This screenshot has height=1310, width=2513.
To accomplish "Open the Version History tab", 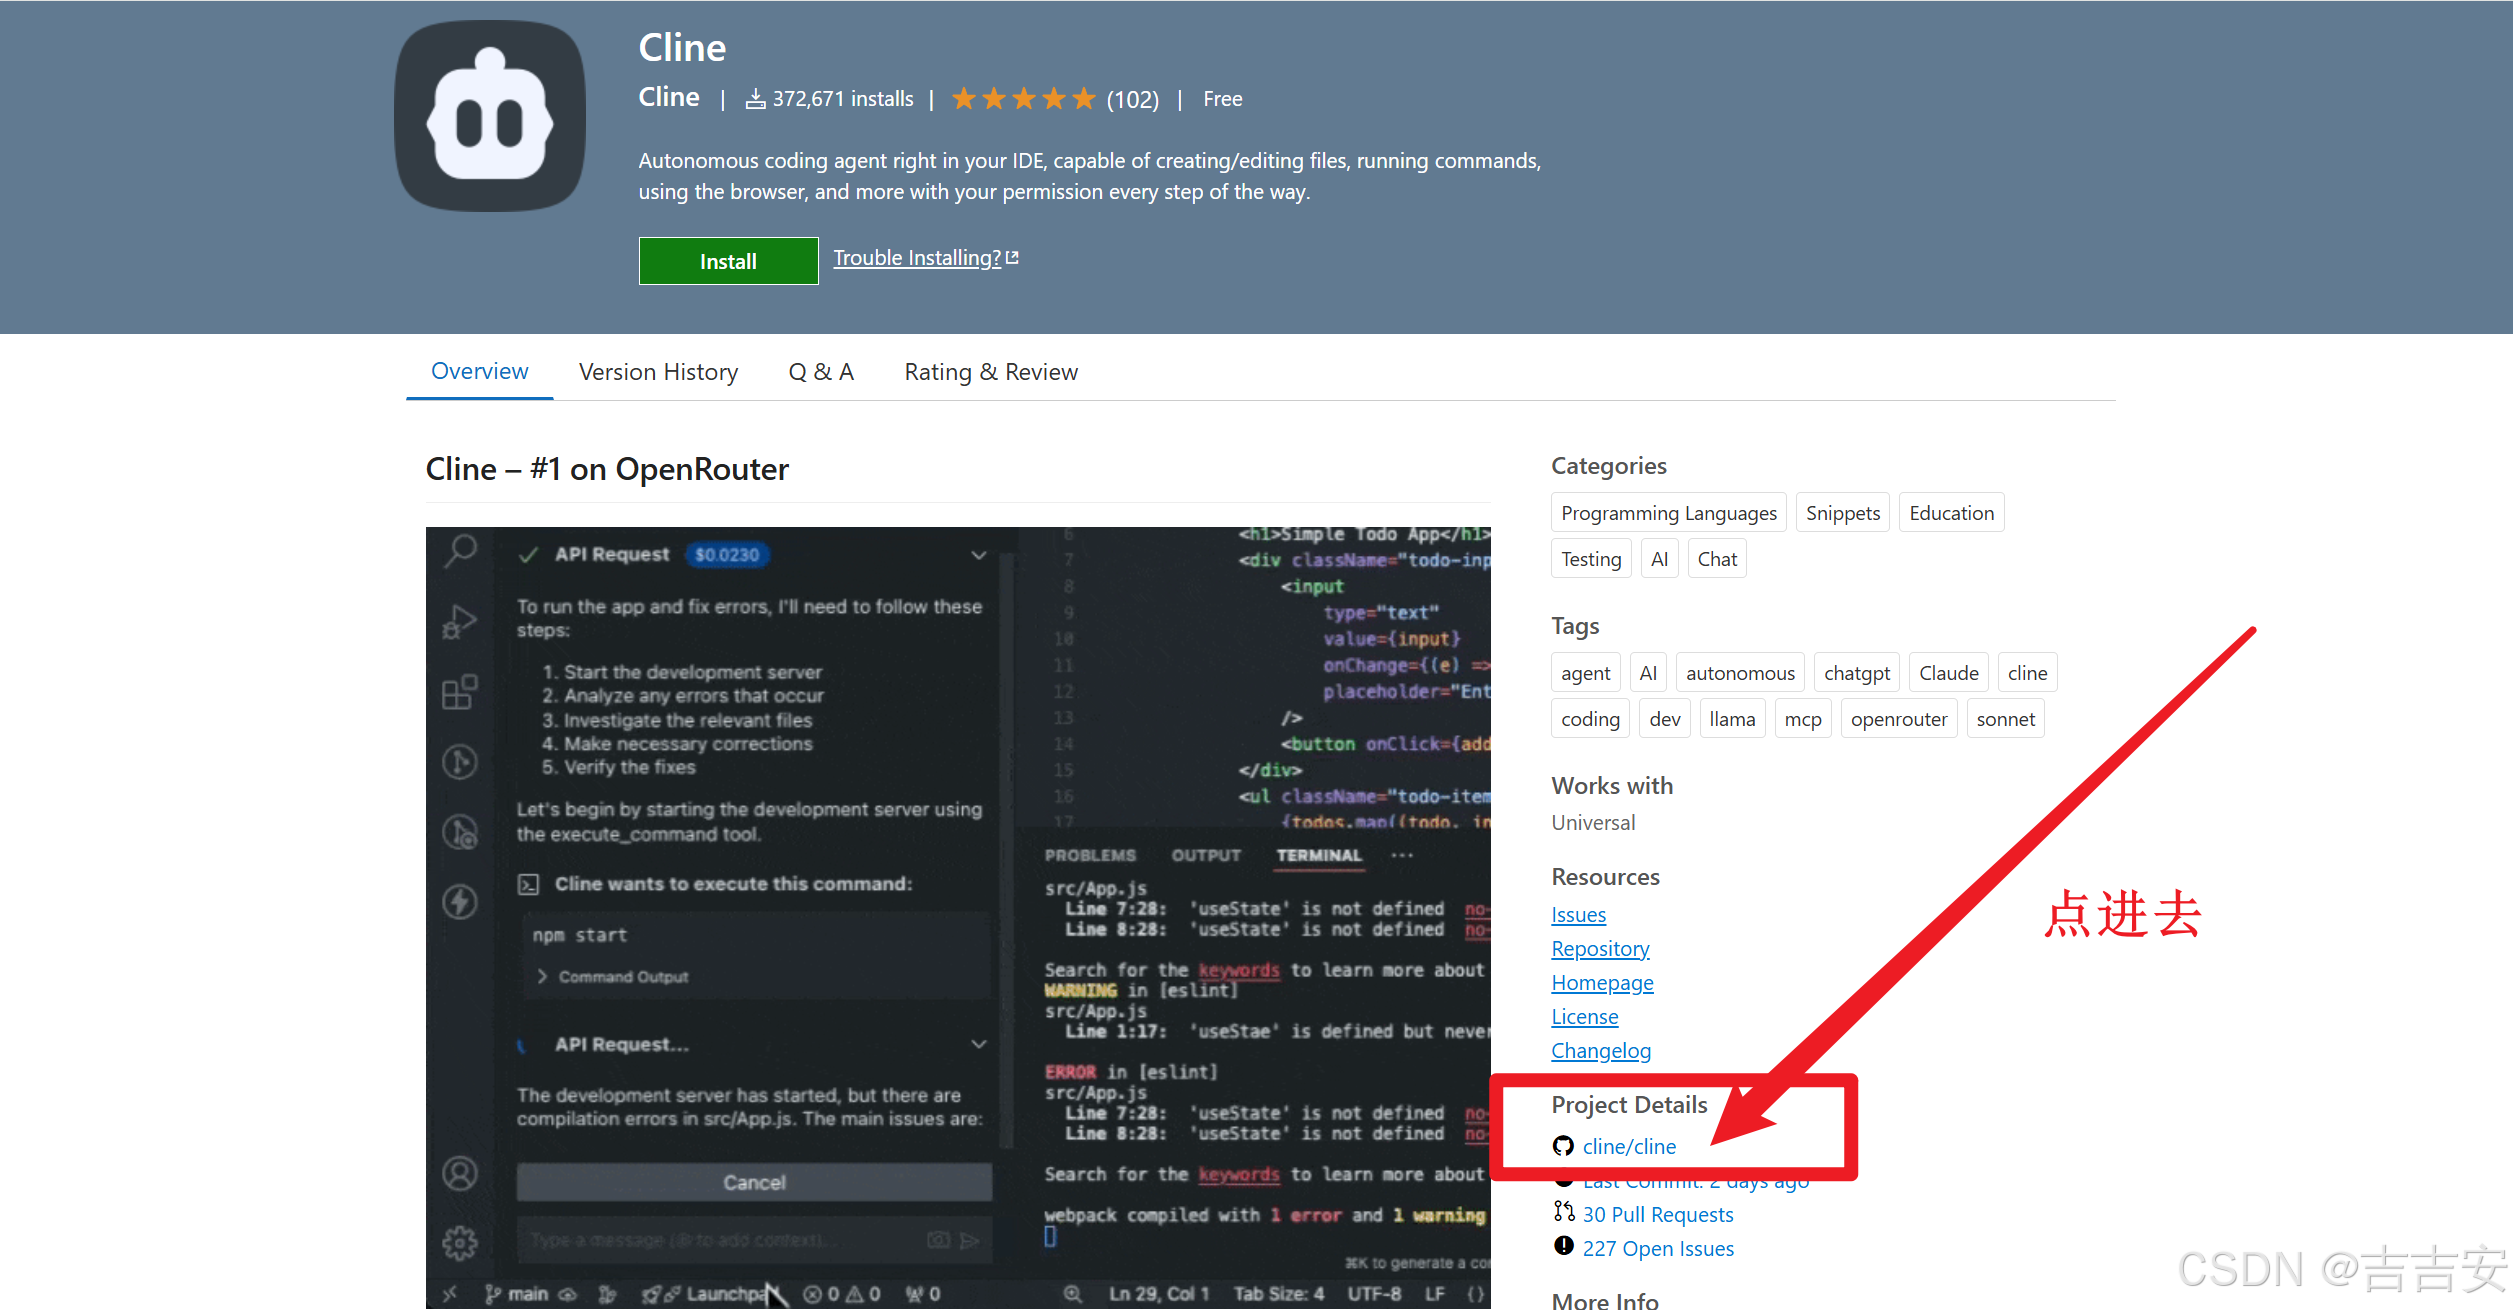I will pyautogui.click(x=658, y=372).
